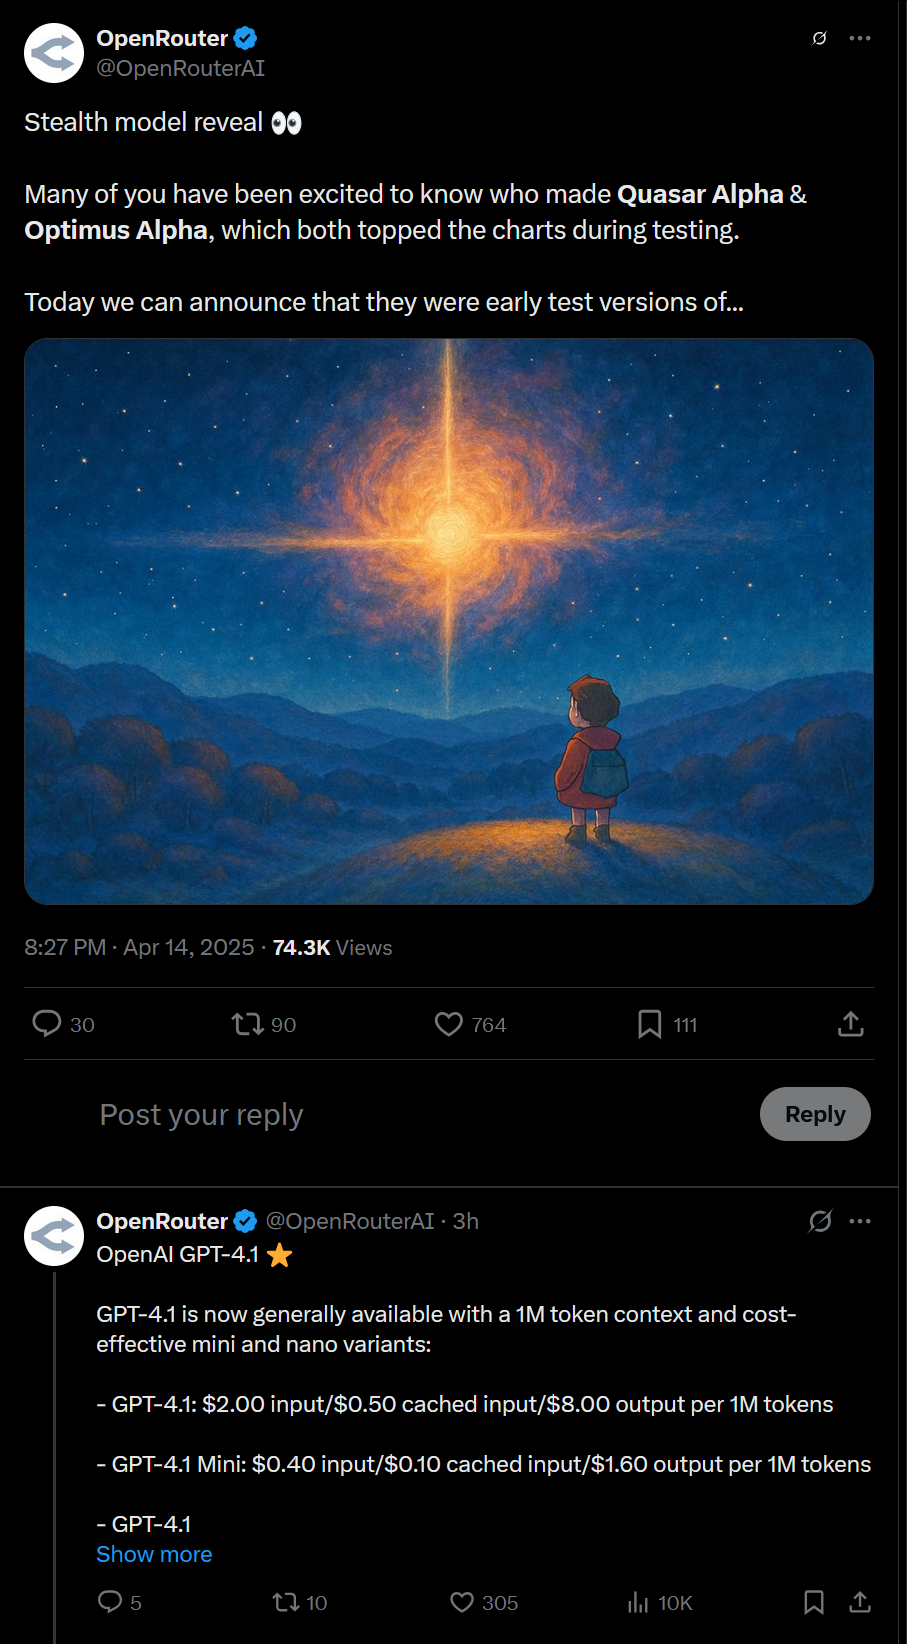Viewport: 907px width, 1644px height.
Task: Open more options on the GPT-4.1 reply
Action: 860,1221
